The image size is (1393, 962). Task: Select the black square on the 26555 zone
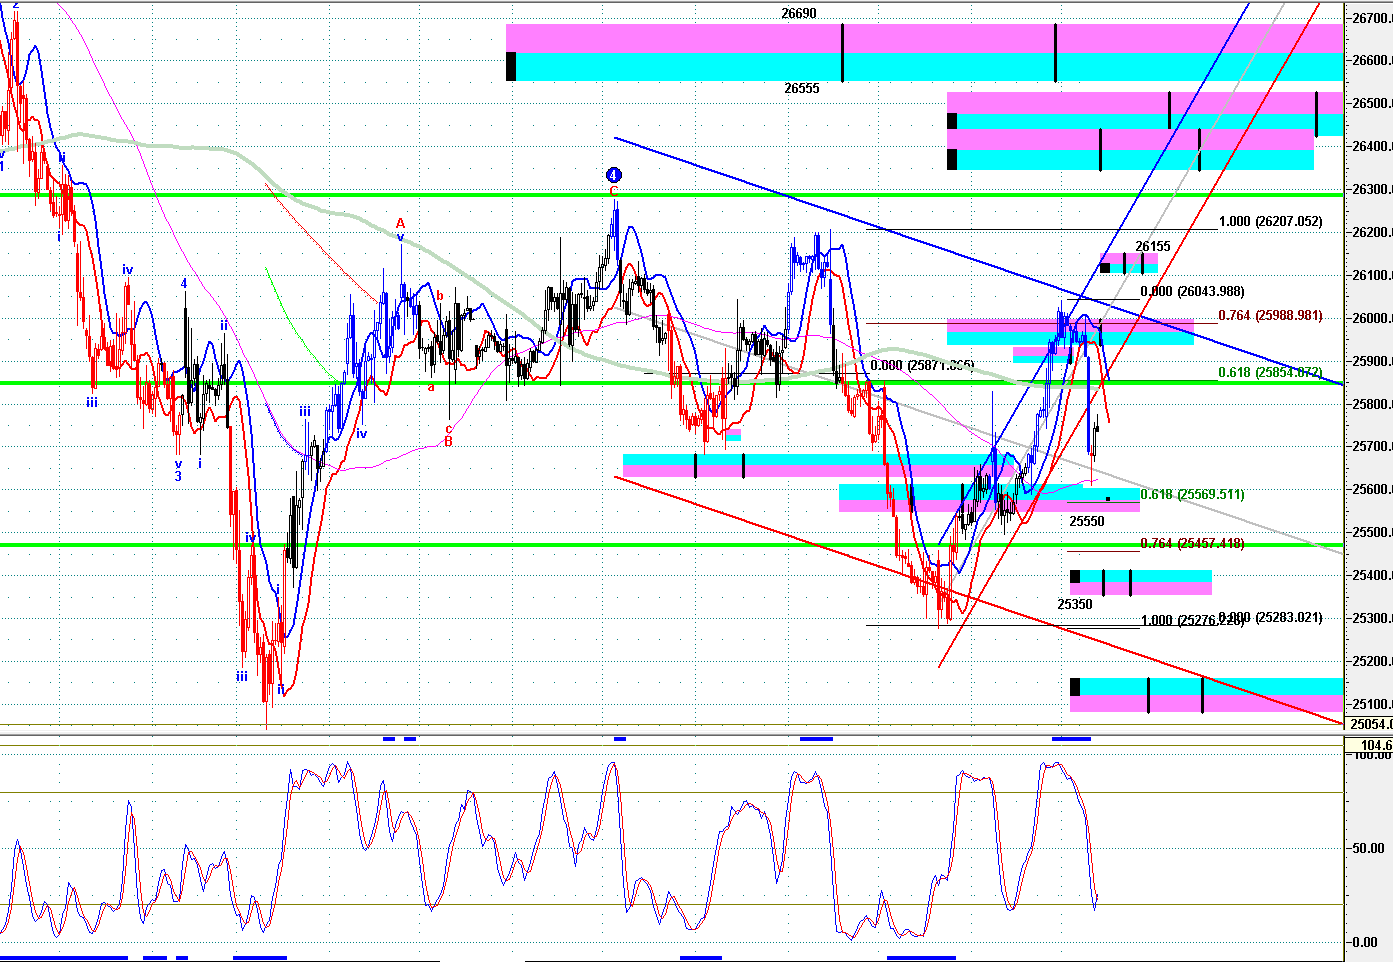pos(511,66)
